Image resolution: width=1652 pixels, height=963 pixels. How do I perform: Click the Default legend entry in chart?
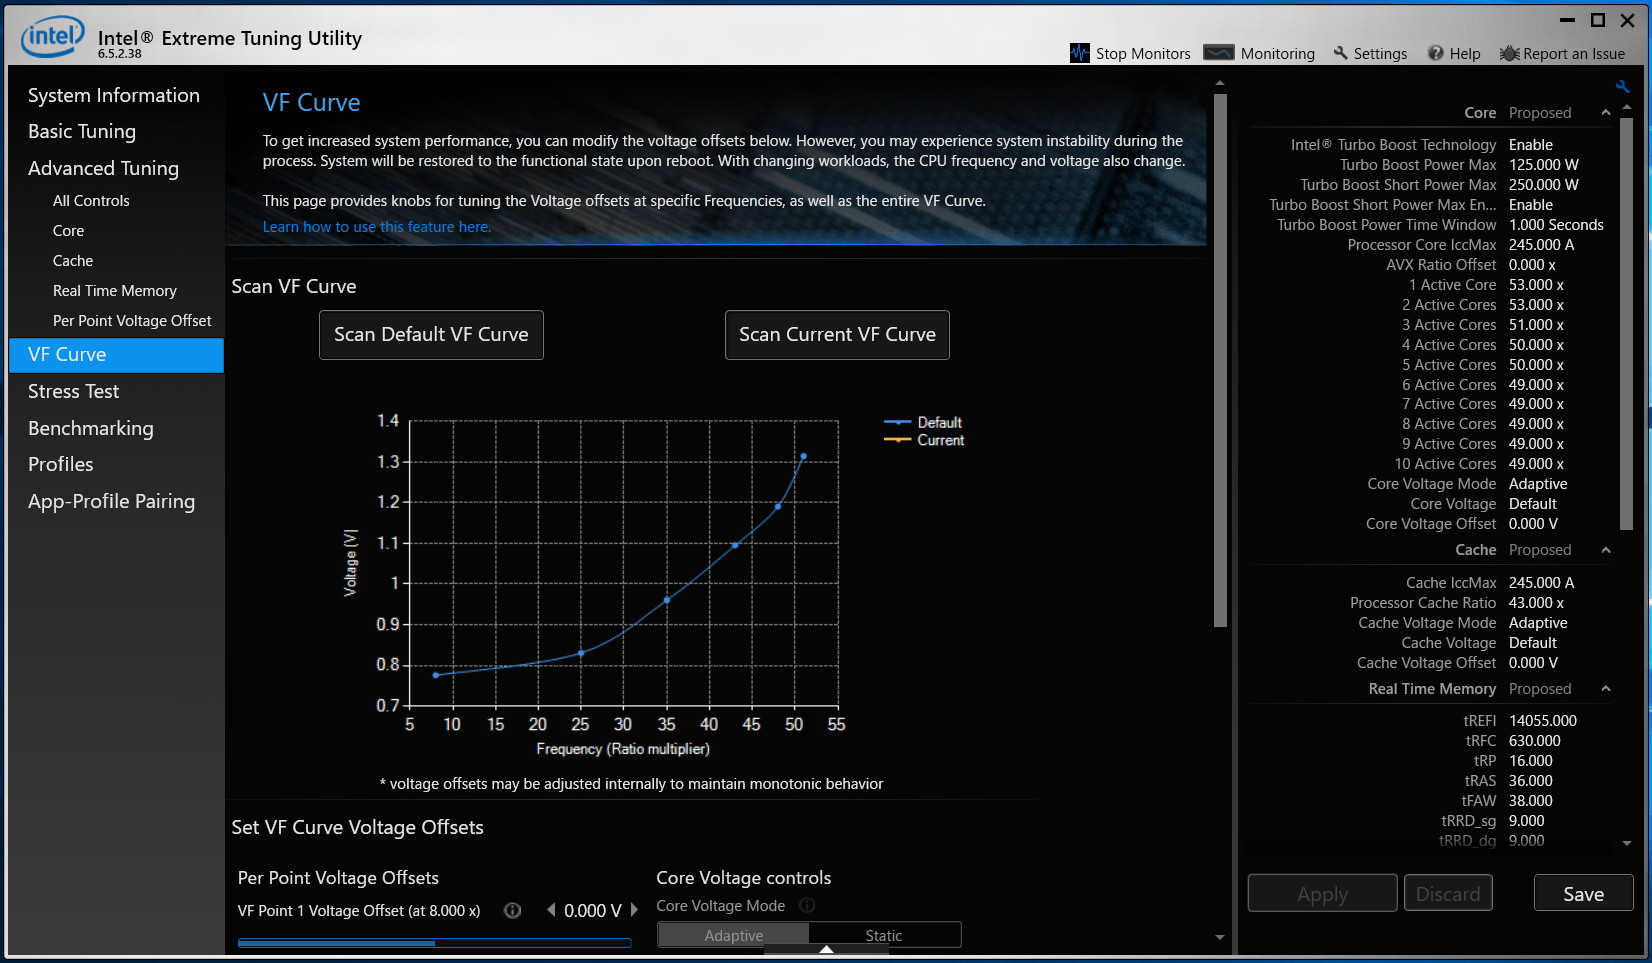[923, 422]
